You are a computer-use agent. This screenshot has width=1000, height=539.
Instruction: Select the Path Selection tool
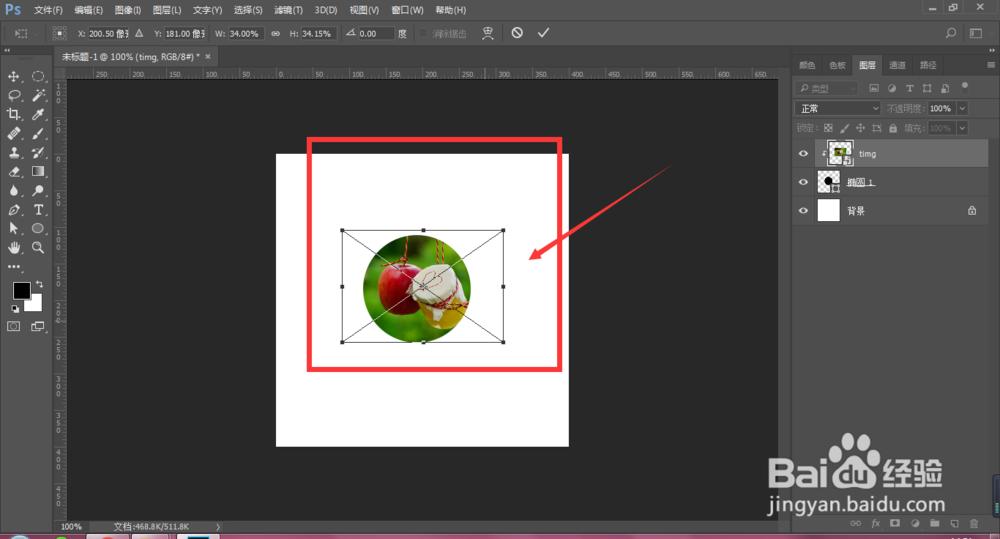[13, 228]
